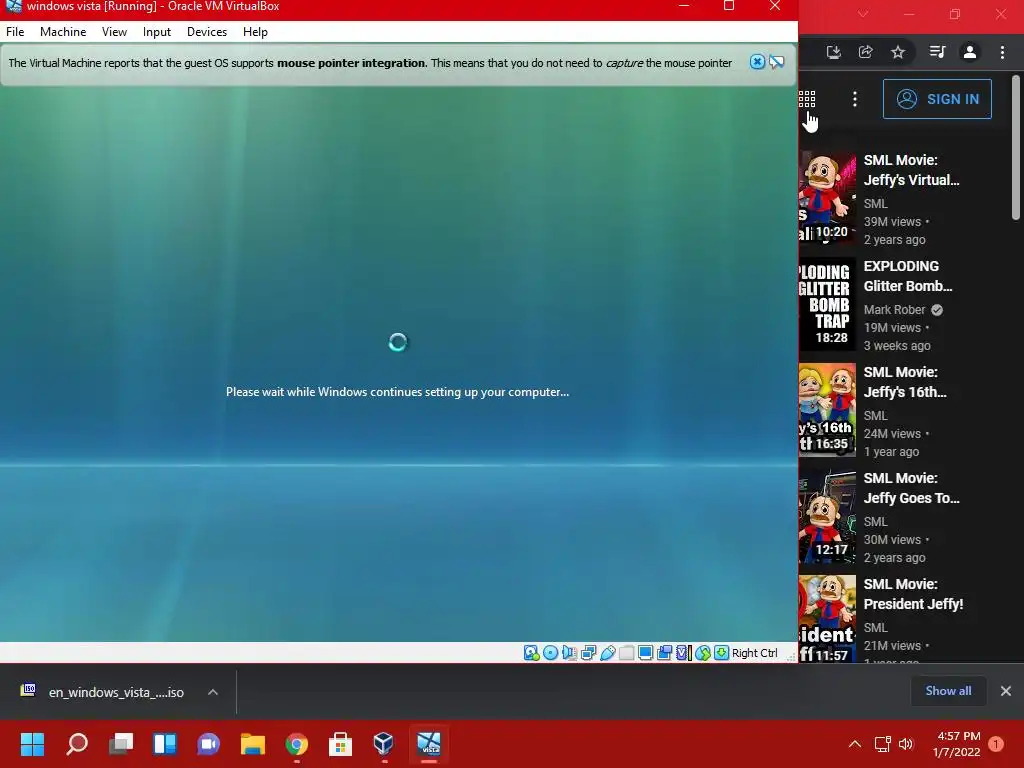Viewport: 1024px width, 768px height.
Task: Click the display status icon
Action: pyautogui.click(x=645, y=653)
